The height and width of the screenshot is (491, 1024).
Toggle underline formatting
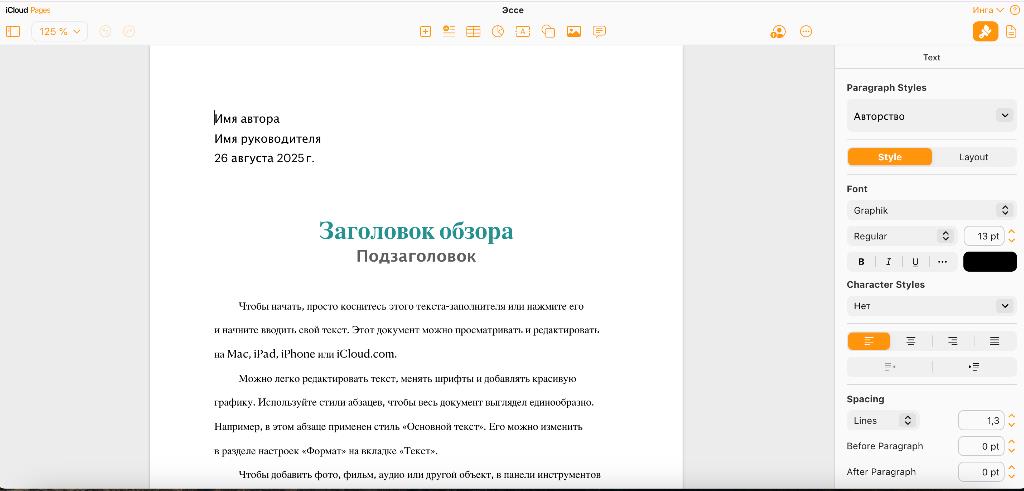916,262
